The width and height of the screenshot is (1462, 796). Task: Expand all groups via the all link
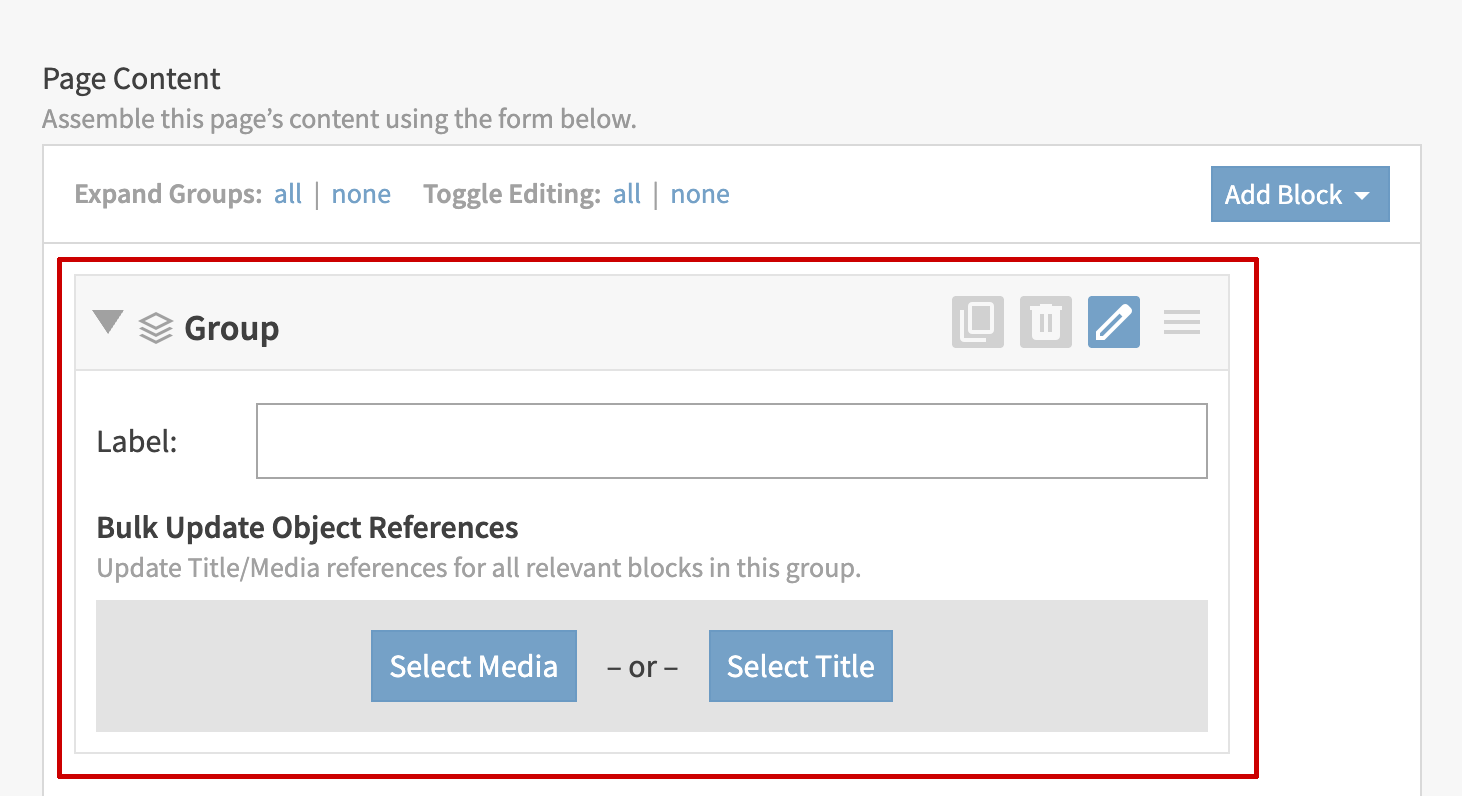[287, 193]
